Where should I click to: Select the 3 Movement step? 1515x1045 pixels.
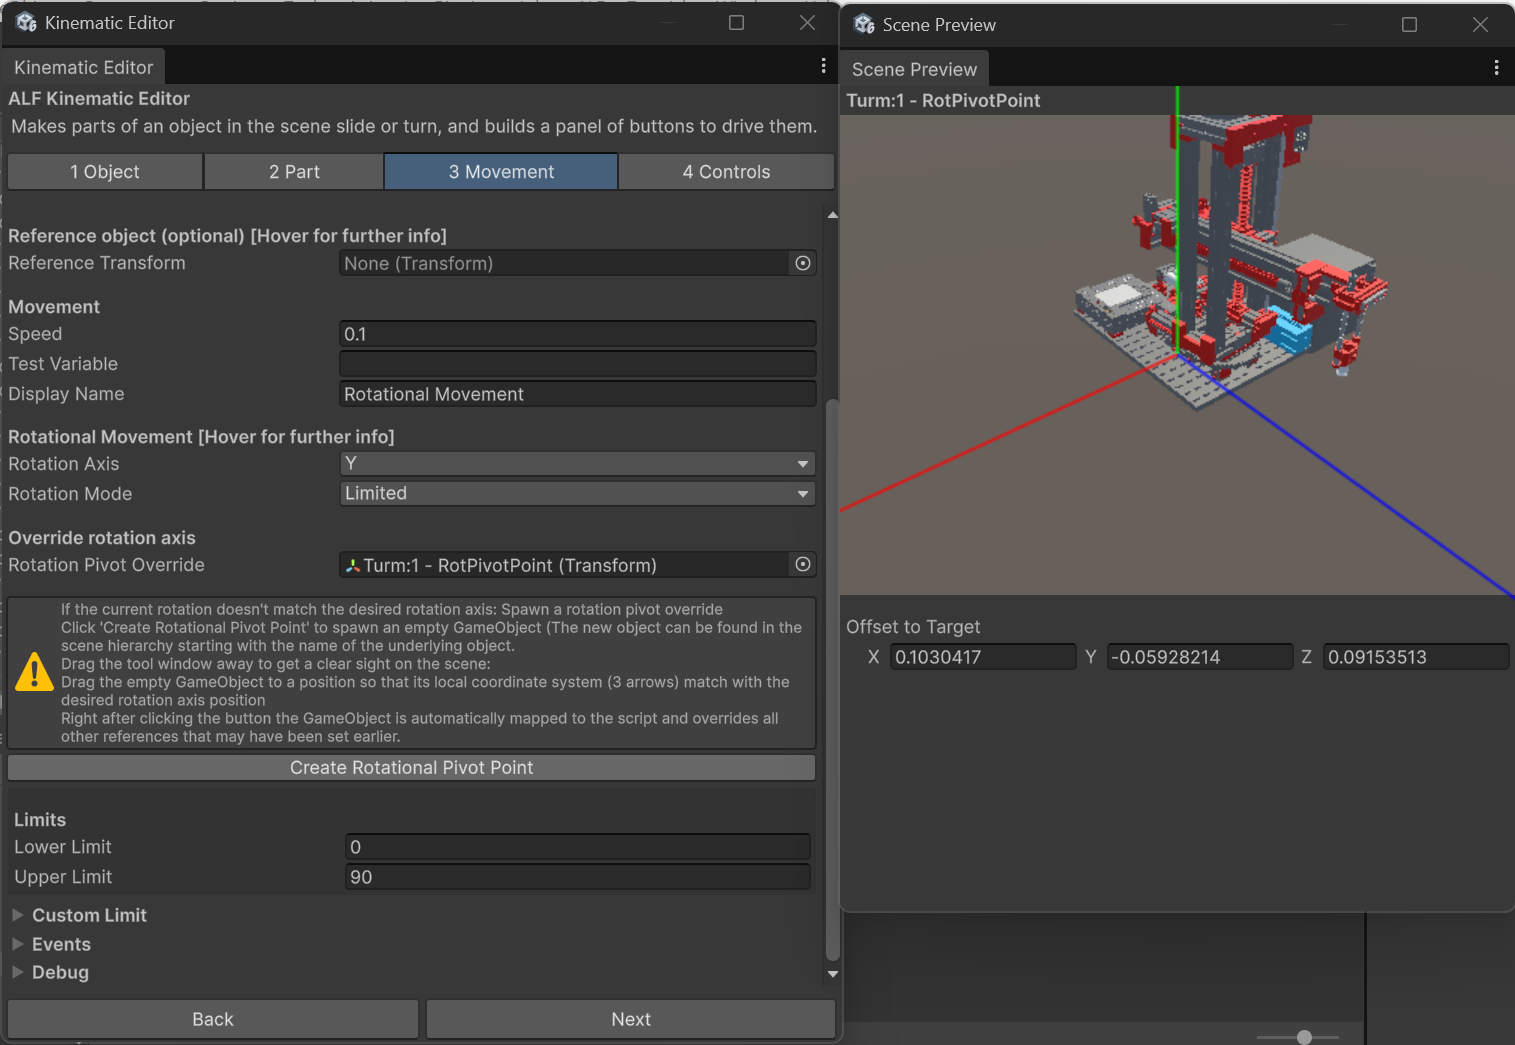(x=501, y=172)
